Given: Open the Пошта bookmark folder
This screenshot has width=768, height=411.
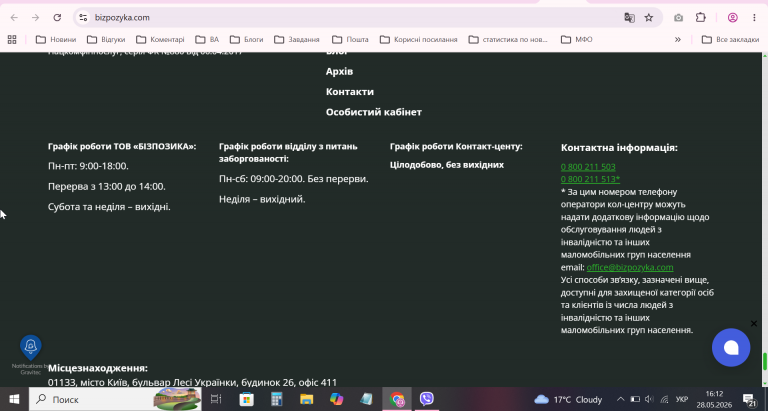Looking at the screenshot, I should pos(350,39).
